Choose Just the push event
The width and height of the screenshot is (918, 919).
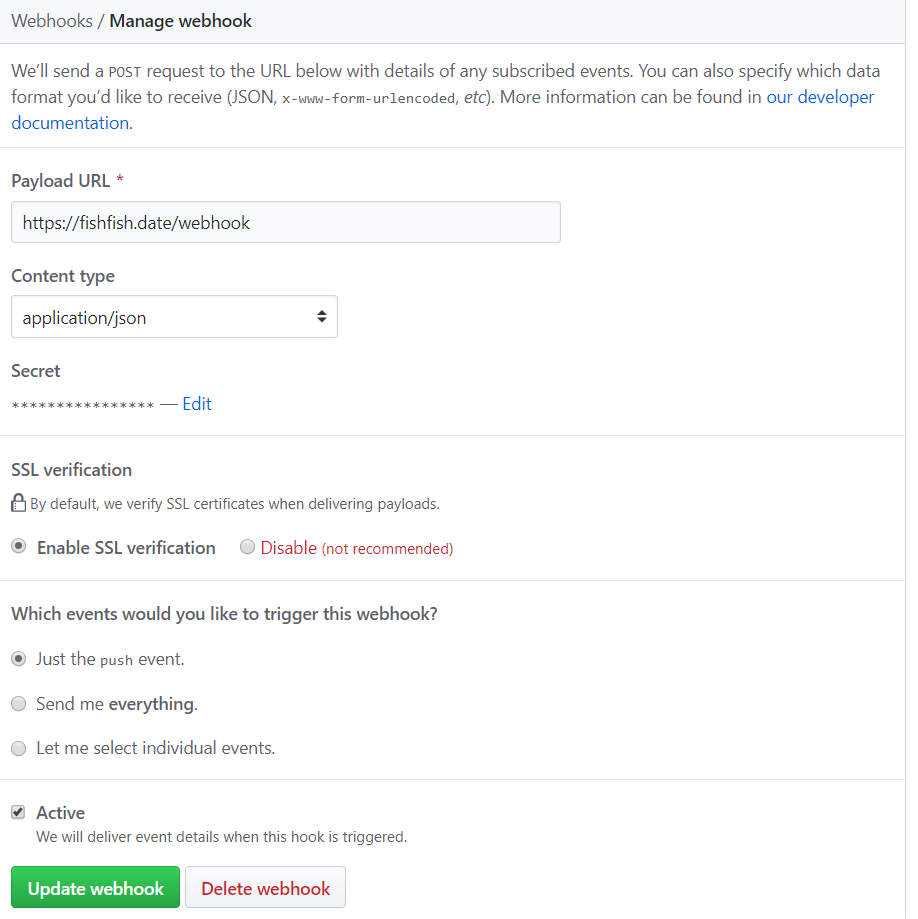[x=19, y=659]
